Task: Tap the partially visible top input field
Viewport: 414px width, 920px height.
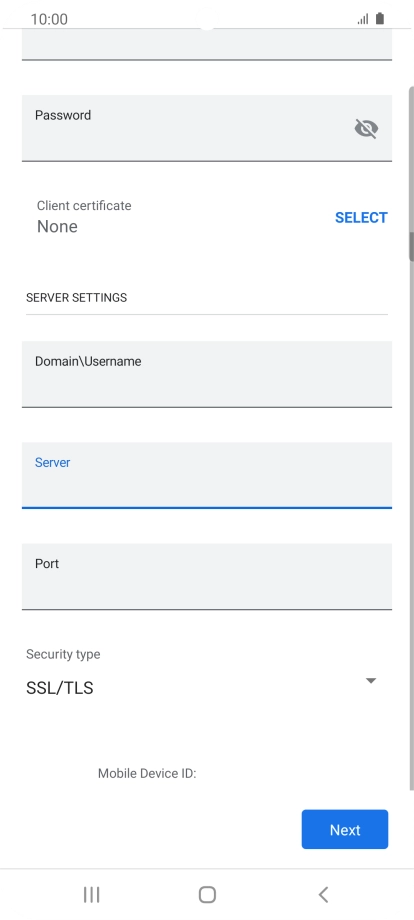Action: 206,44
